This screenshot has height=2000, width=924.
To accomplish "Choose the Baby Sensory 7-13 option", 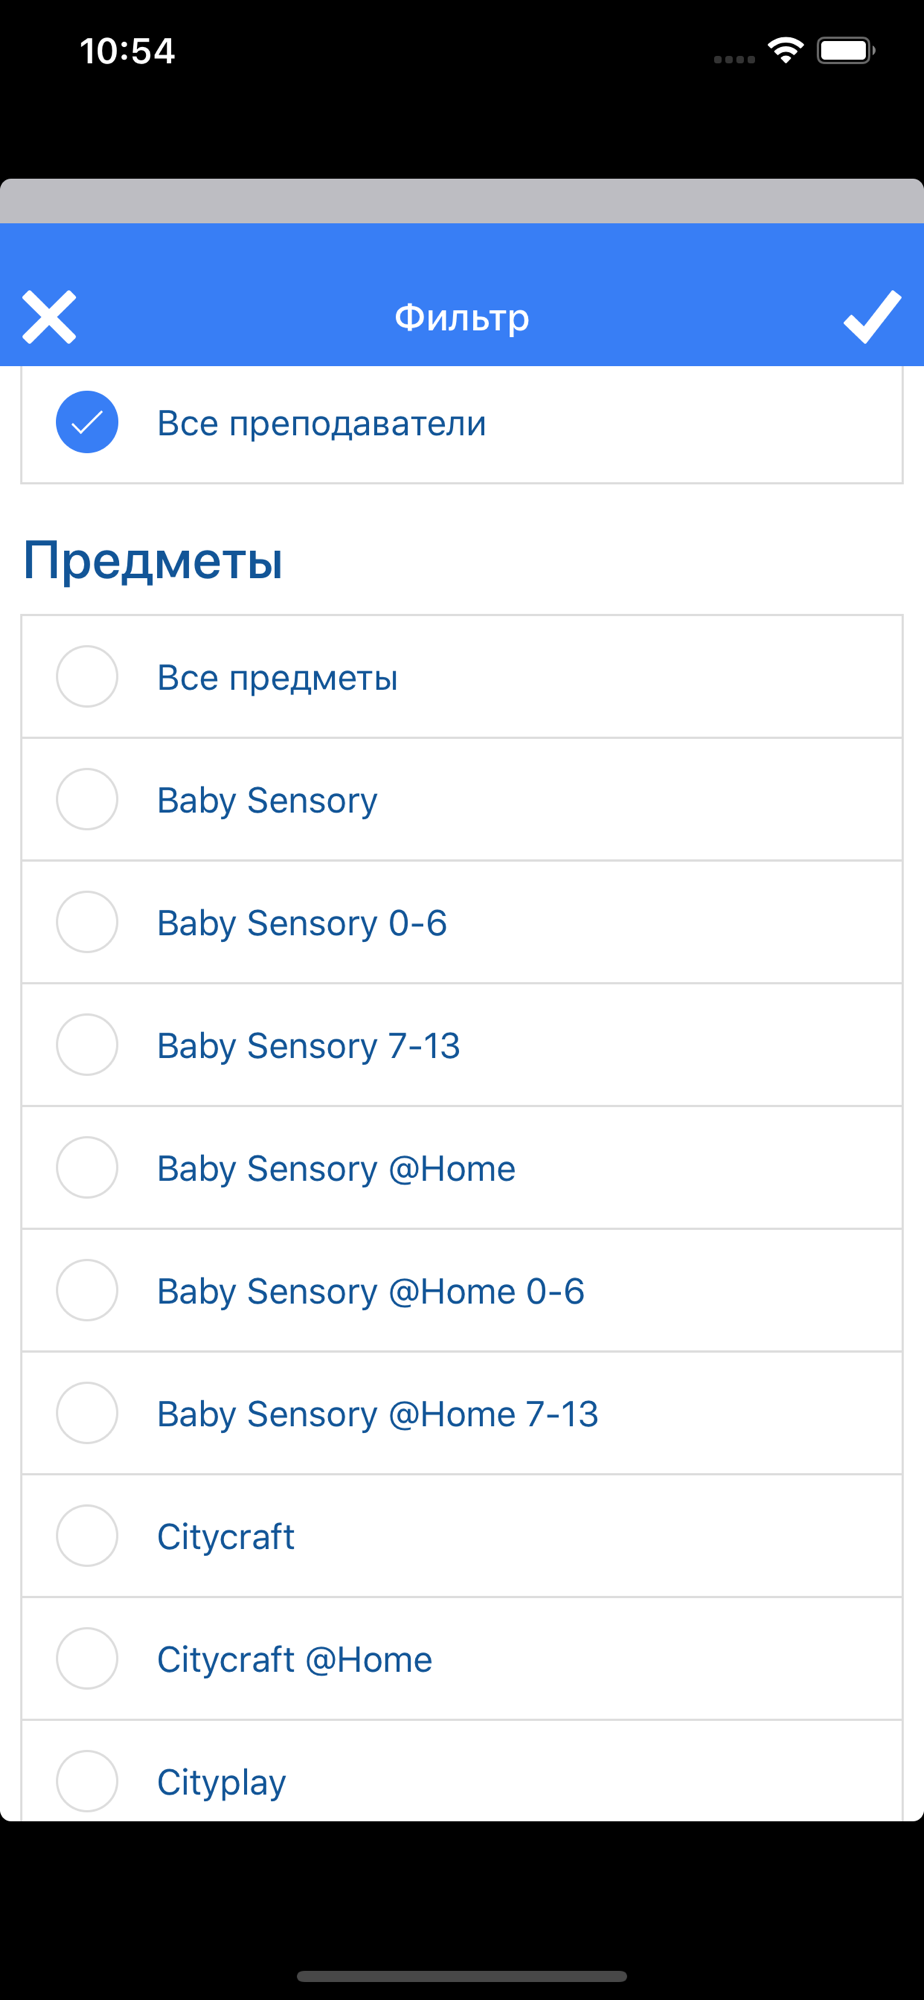I will pyautogui.click(x=87, y=1045).
